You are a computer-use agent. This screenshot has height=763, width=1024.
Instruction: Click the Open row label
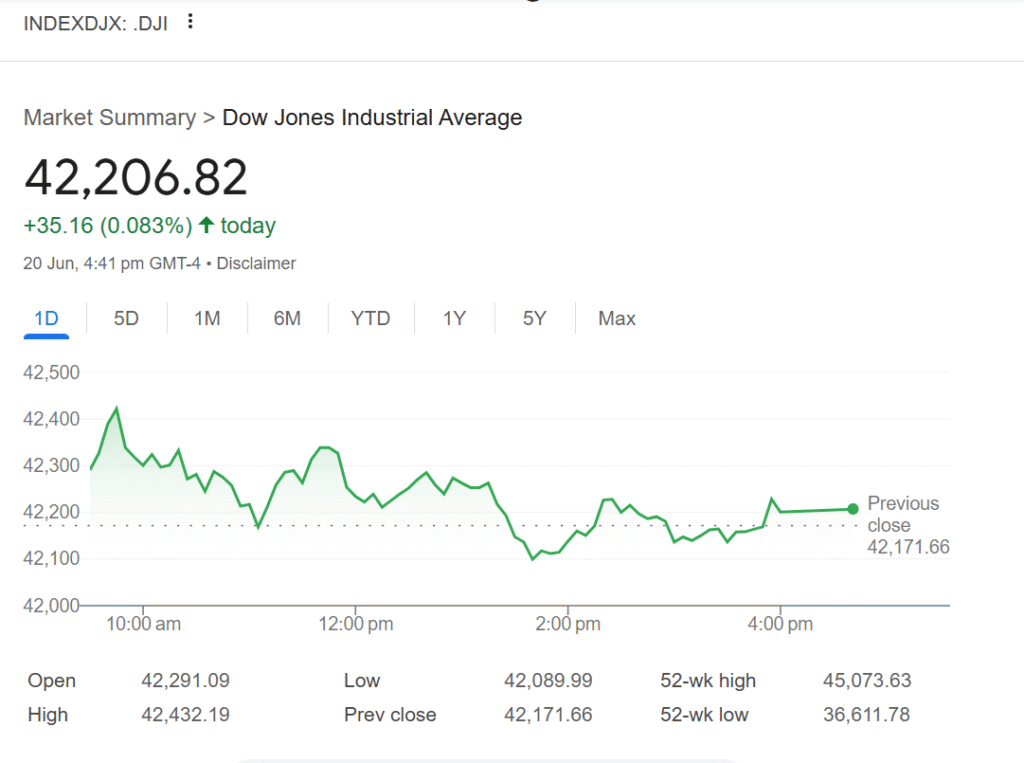point(52,681)
